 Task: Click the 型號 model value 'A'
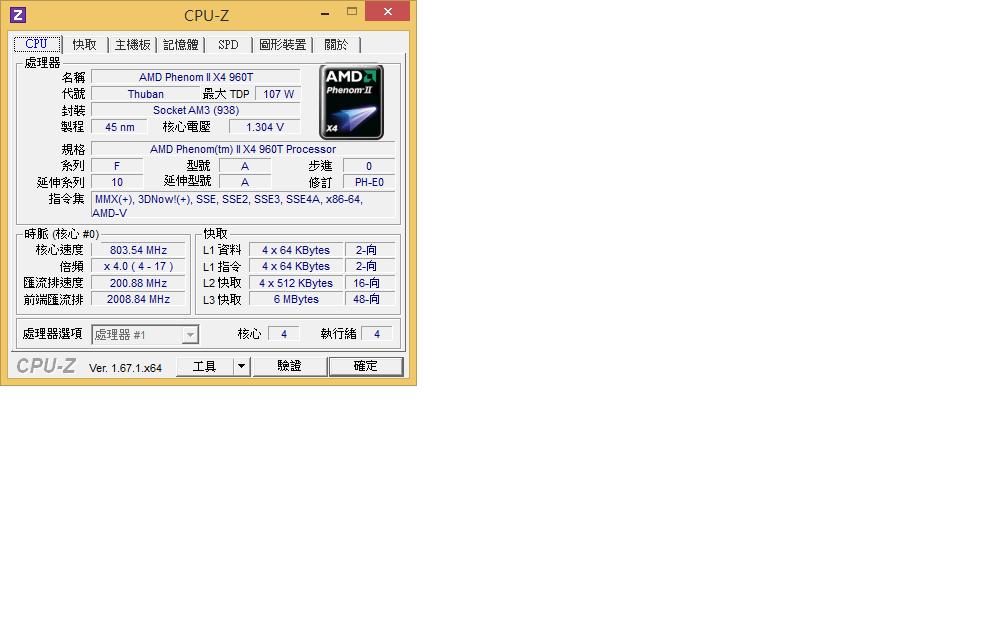point(245,166)
